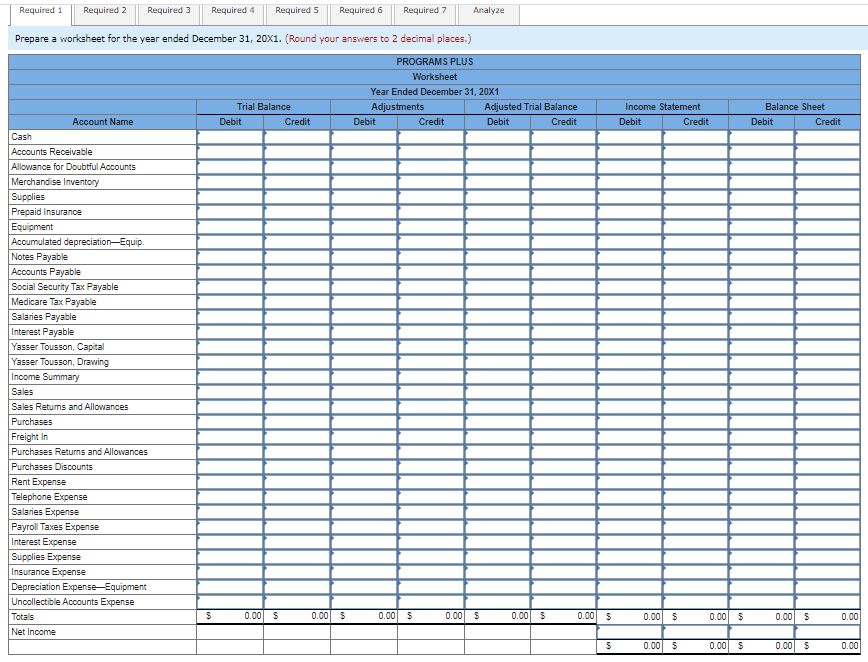Select Allowance for Doubtful Accounts Trial Balance Credit cell
This screenshot has width=868, height=662.
297,167
